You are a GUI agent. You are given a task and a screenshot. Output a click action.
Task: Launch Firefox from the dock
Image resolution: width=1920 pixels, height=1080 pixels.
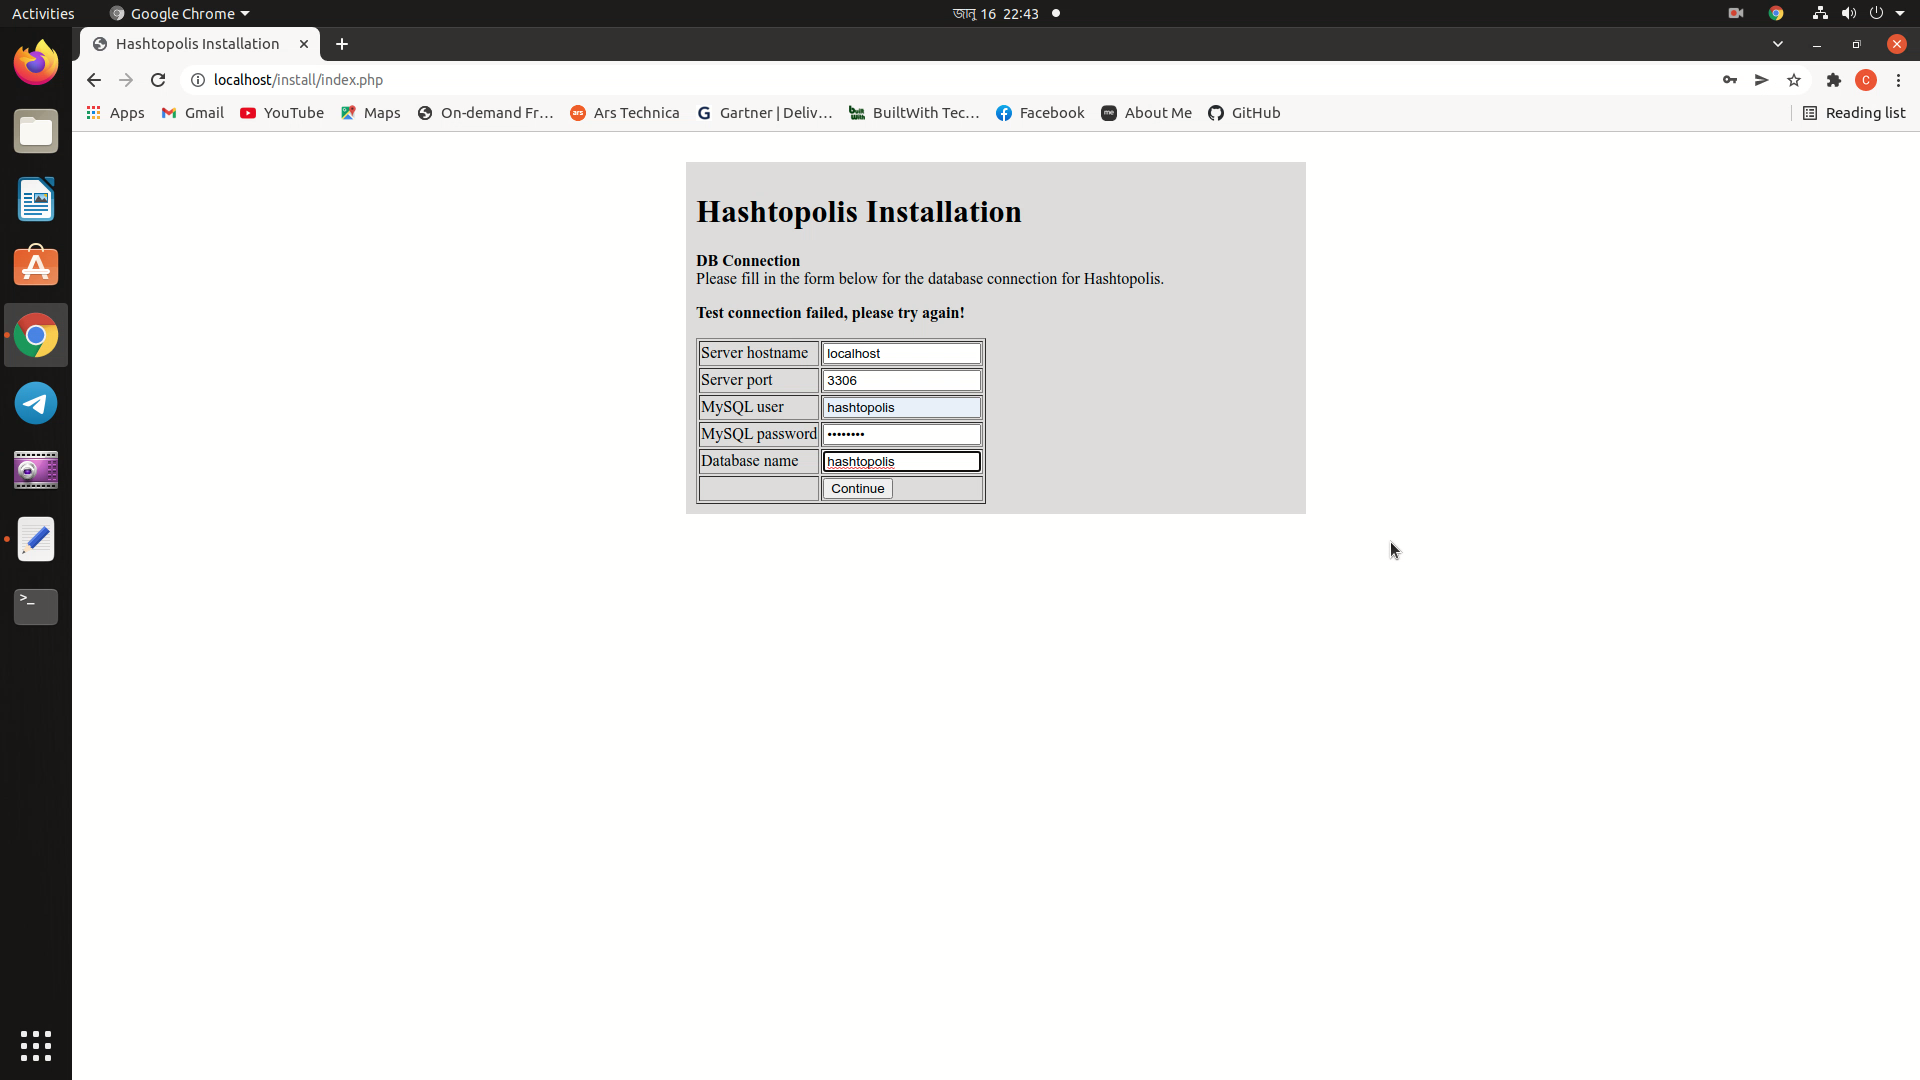pyautogui.click(x=35, y=62)
